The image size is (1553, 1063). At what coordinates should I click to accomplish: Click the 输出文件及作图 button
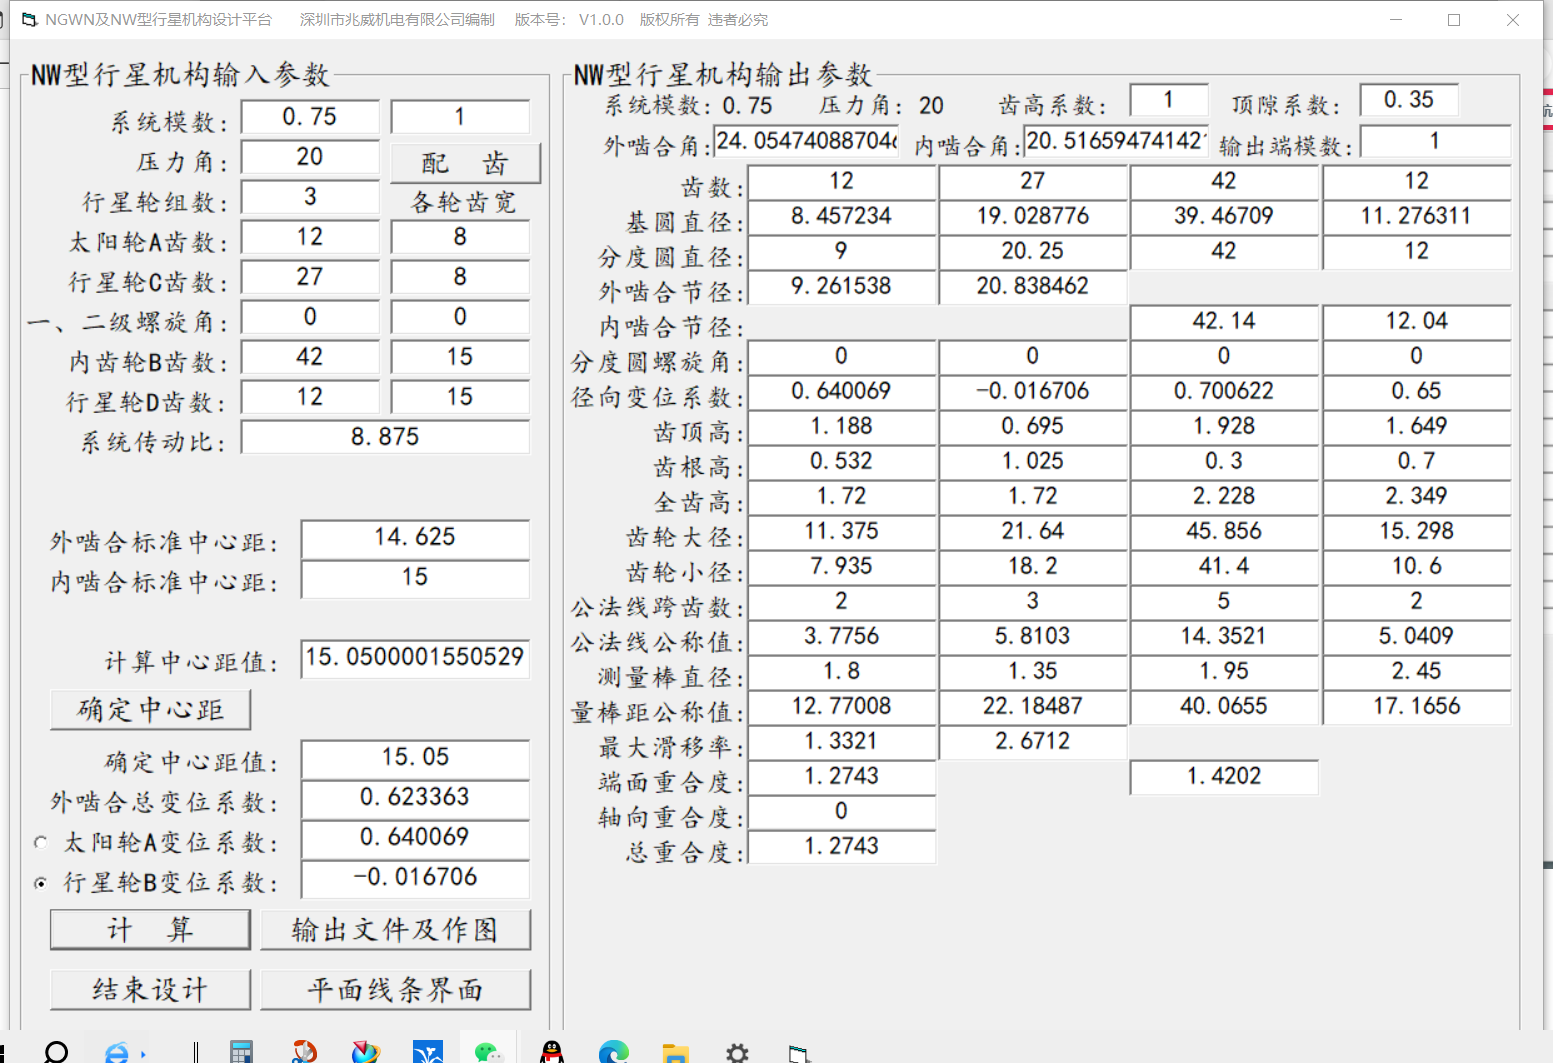click(x=395, y=930)
